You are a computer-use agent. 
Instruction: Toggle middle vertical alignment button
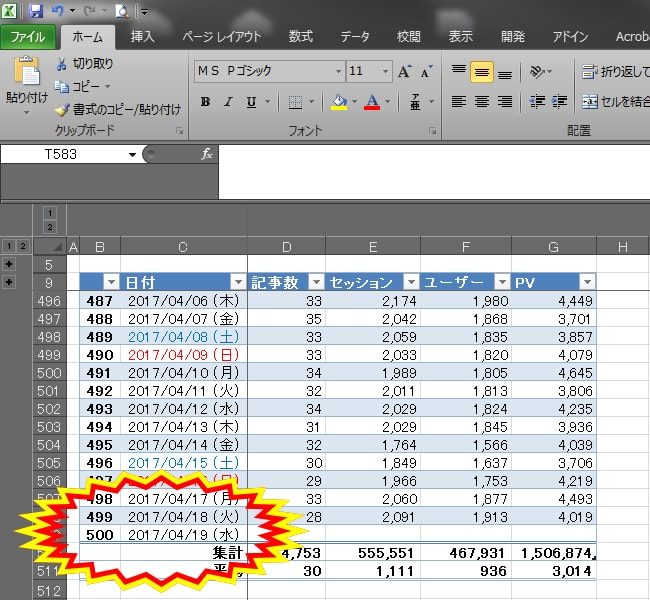(481, 72)
